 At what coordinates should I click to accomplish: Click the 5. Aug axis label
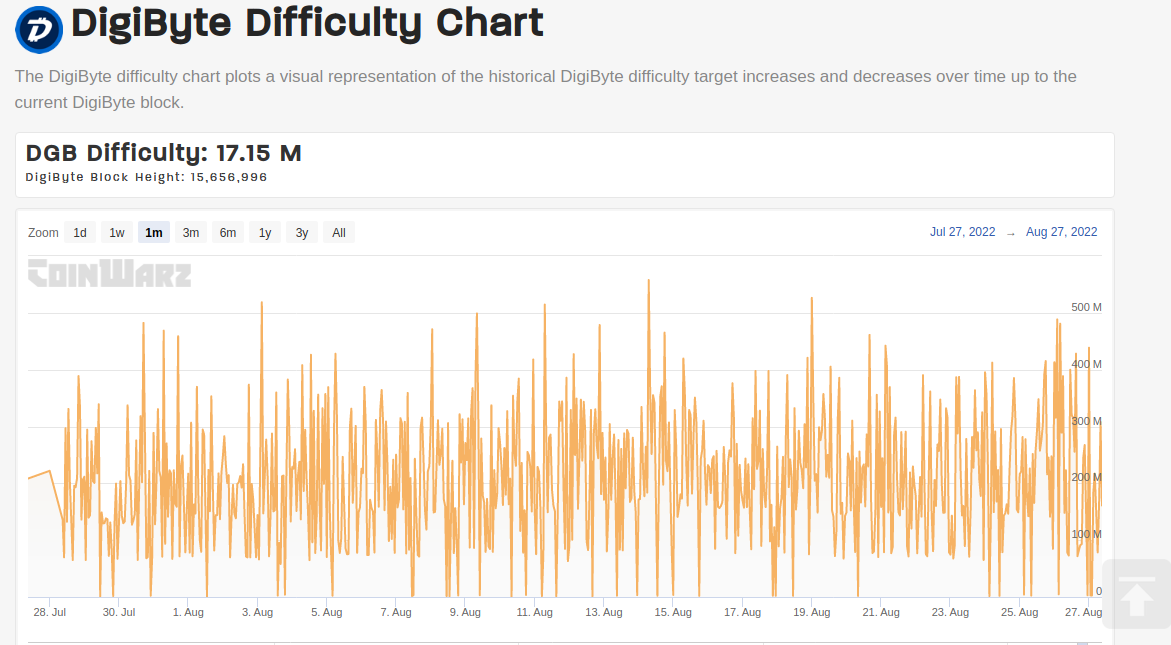(327, 612)
